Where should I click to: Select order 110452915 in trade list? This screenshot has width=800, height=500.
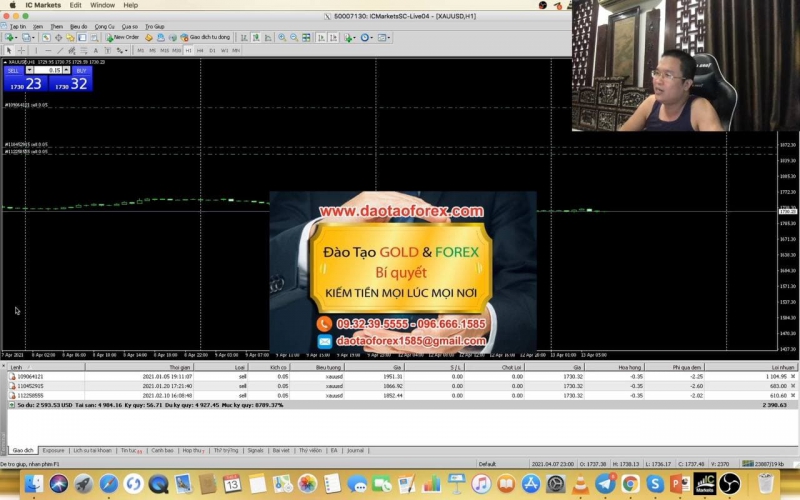click(28, 386)
